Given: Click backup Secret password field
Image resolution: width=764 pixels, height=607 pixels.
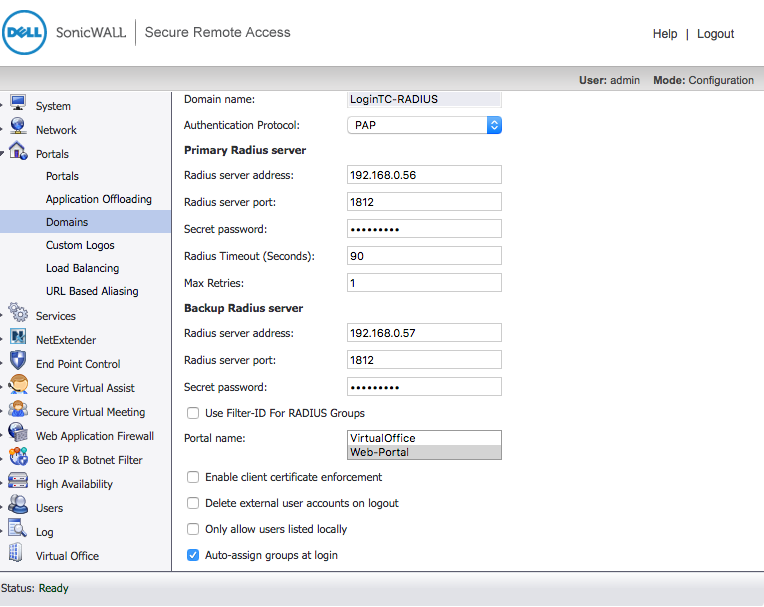Looking at the screenshot, I should point(424,387).
